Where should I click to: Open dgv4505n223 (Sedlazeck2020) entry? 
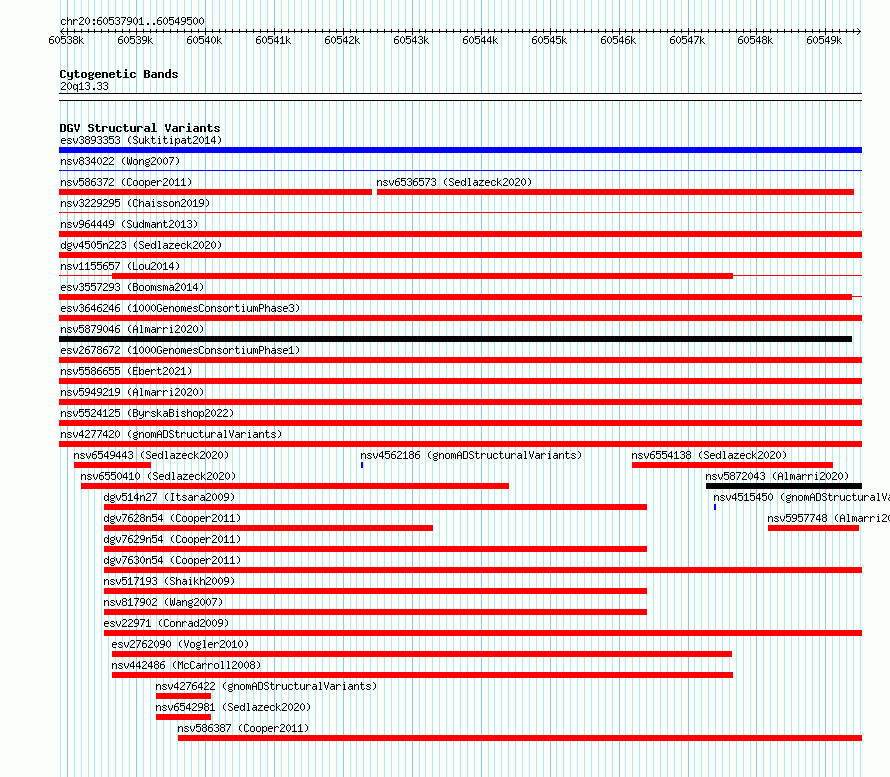[141, 245]
